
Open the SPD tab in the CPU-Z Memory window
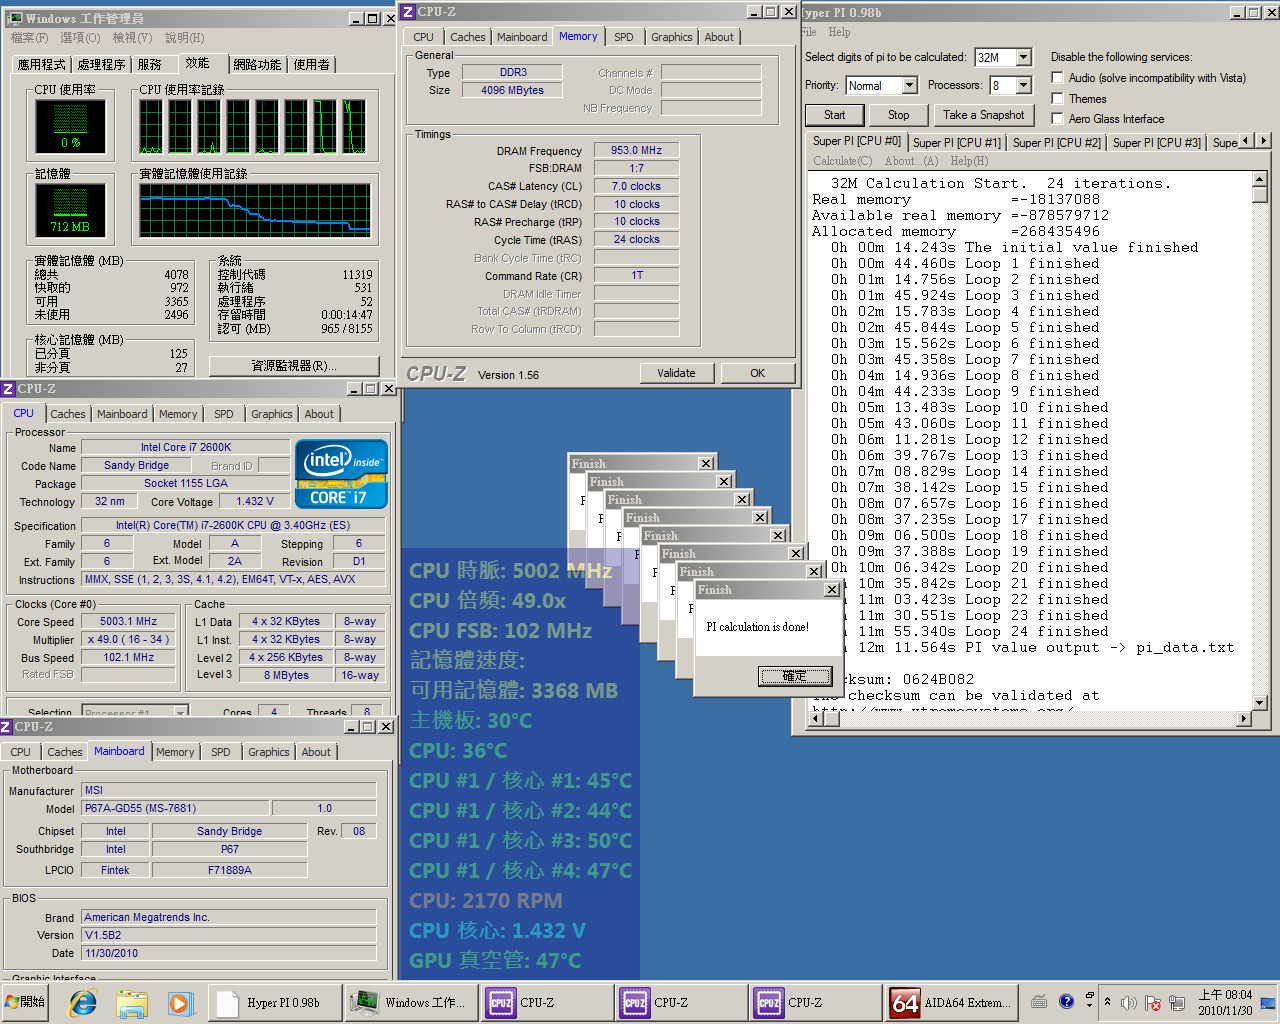point(624,37)
